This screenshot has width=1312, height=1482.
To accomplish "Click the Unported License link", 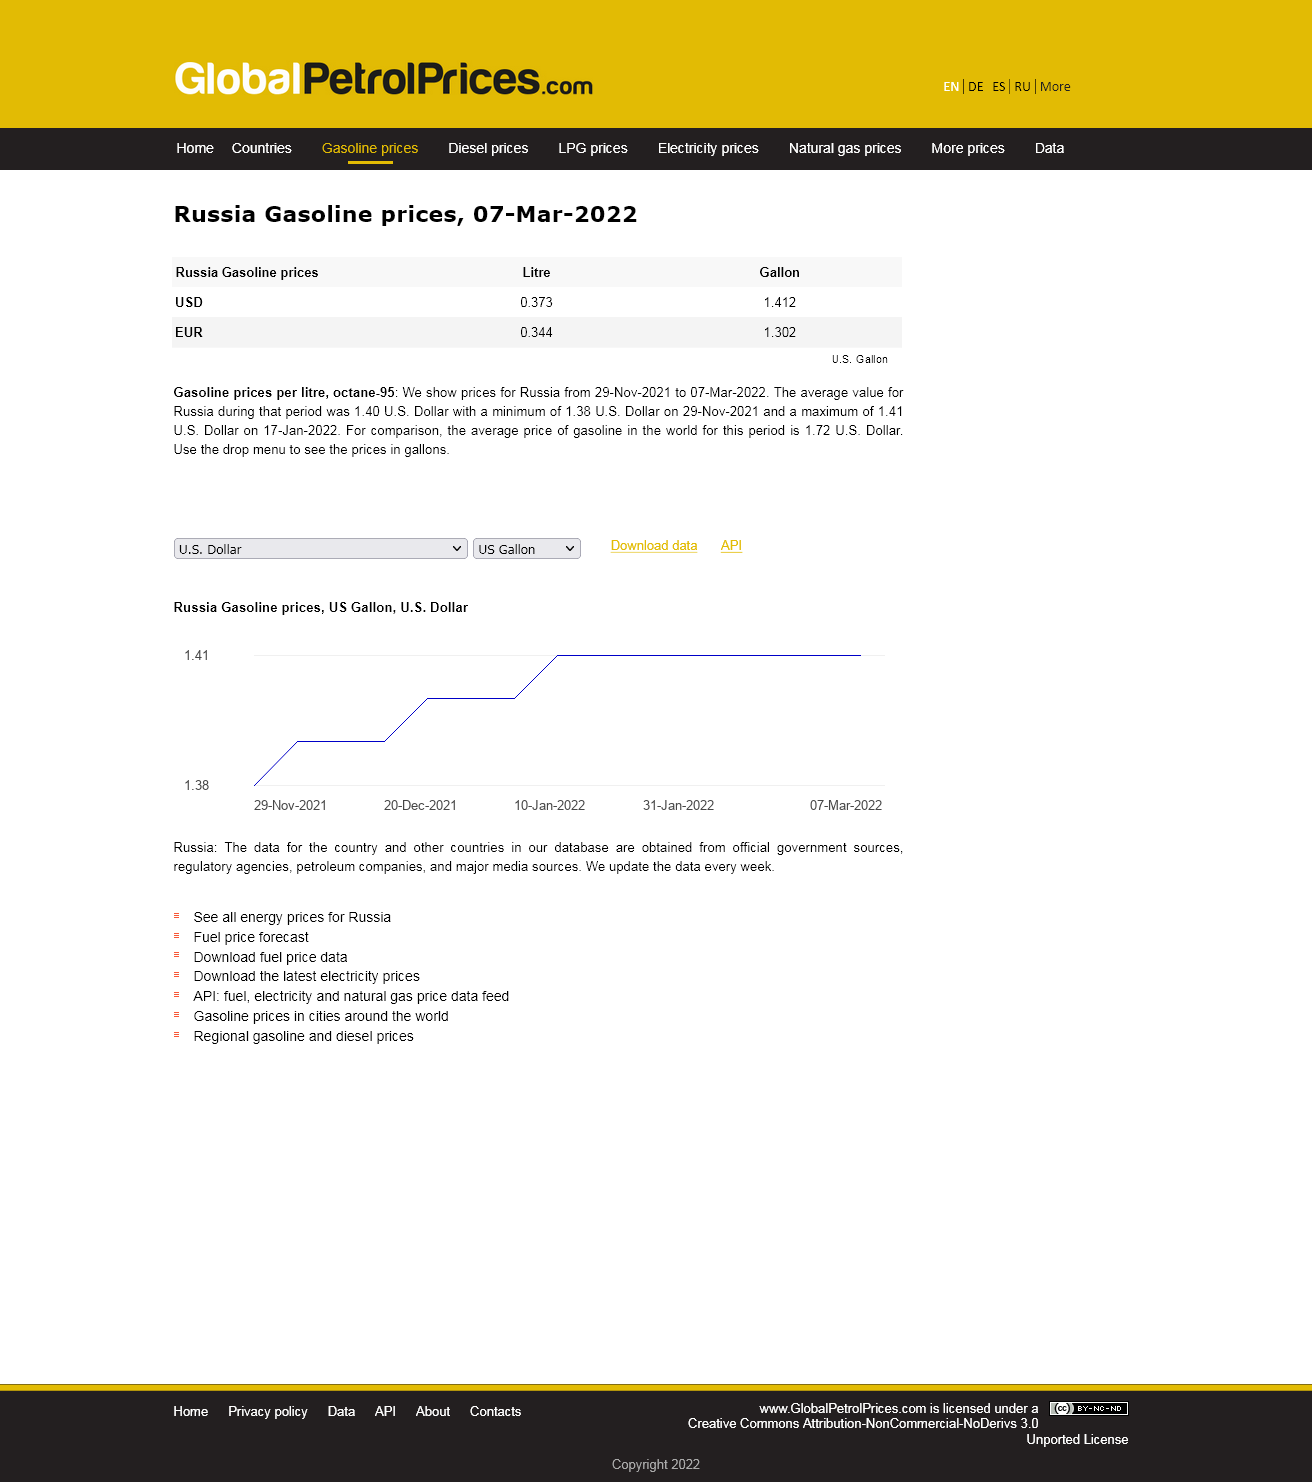I will click(x=1077, y=1440).
